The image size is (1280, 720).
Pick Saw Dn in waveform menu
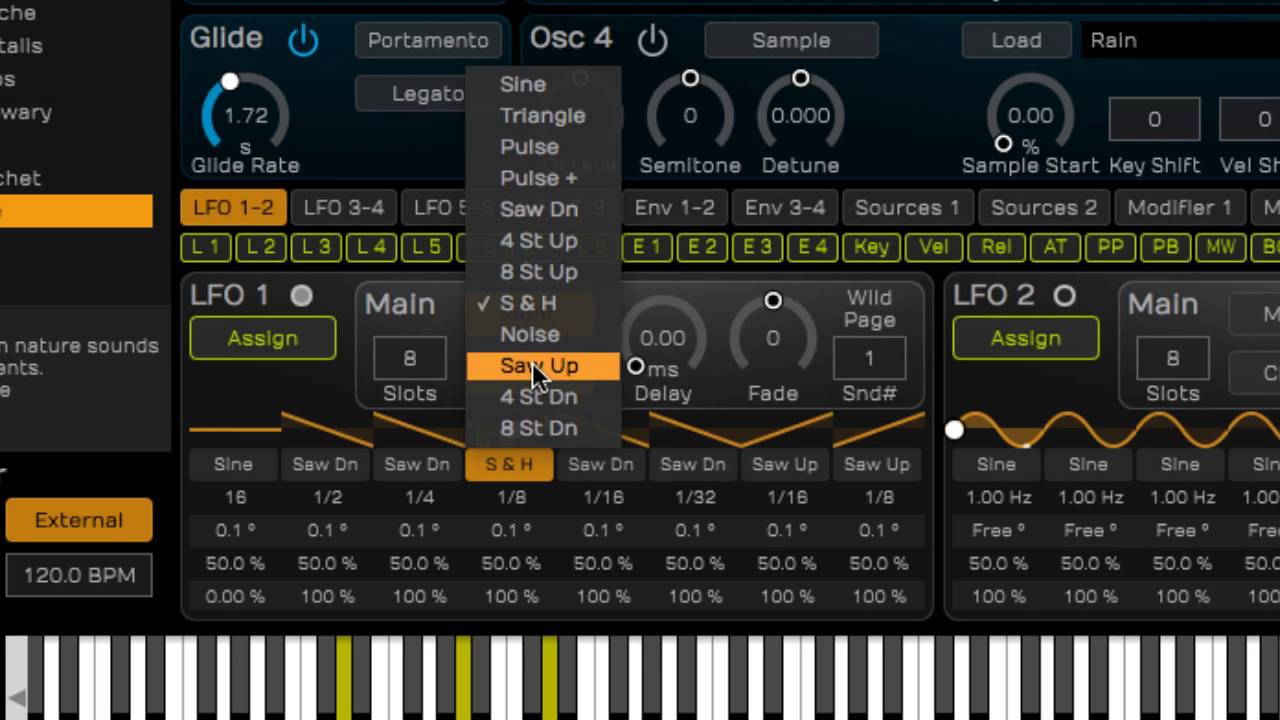point(543,209)
